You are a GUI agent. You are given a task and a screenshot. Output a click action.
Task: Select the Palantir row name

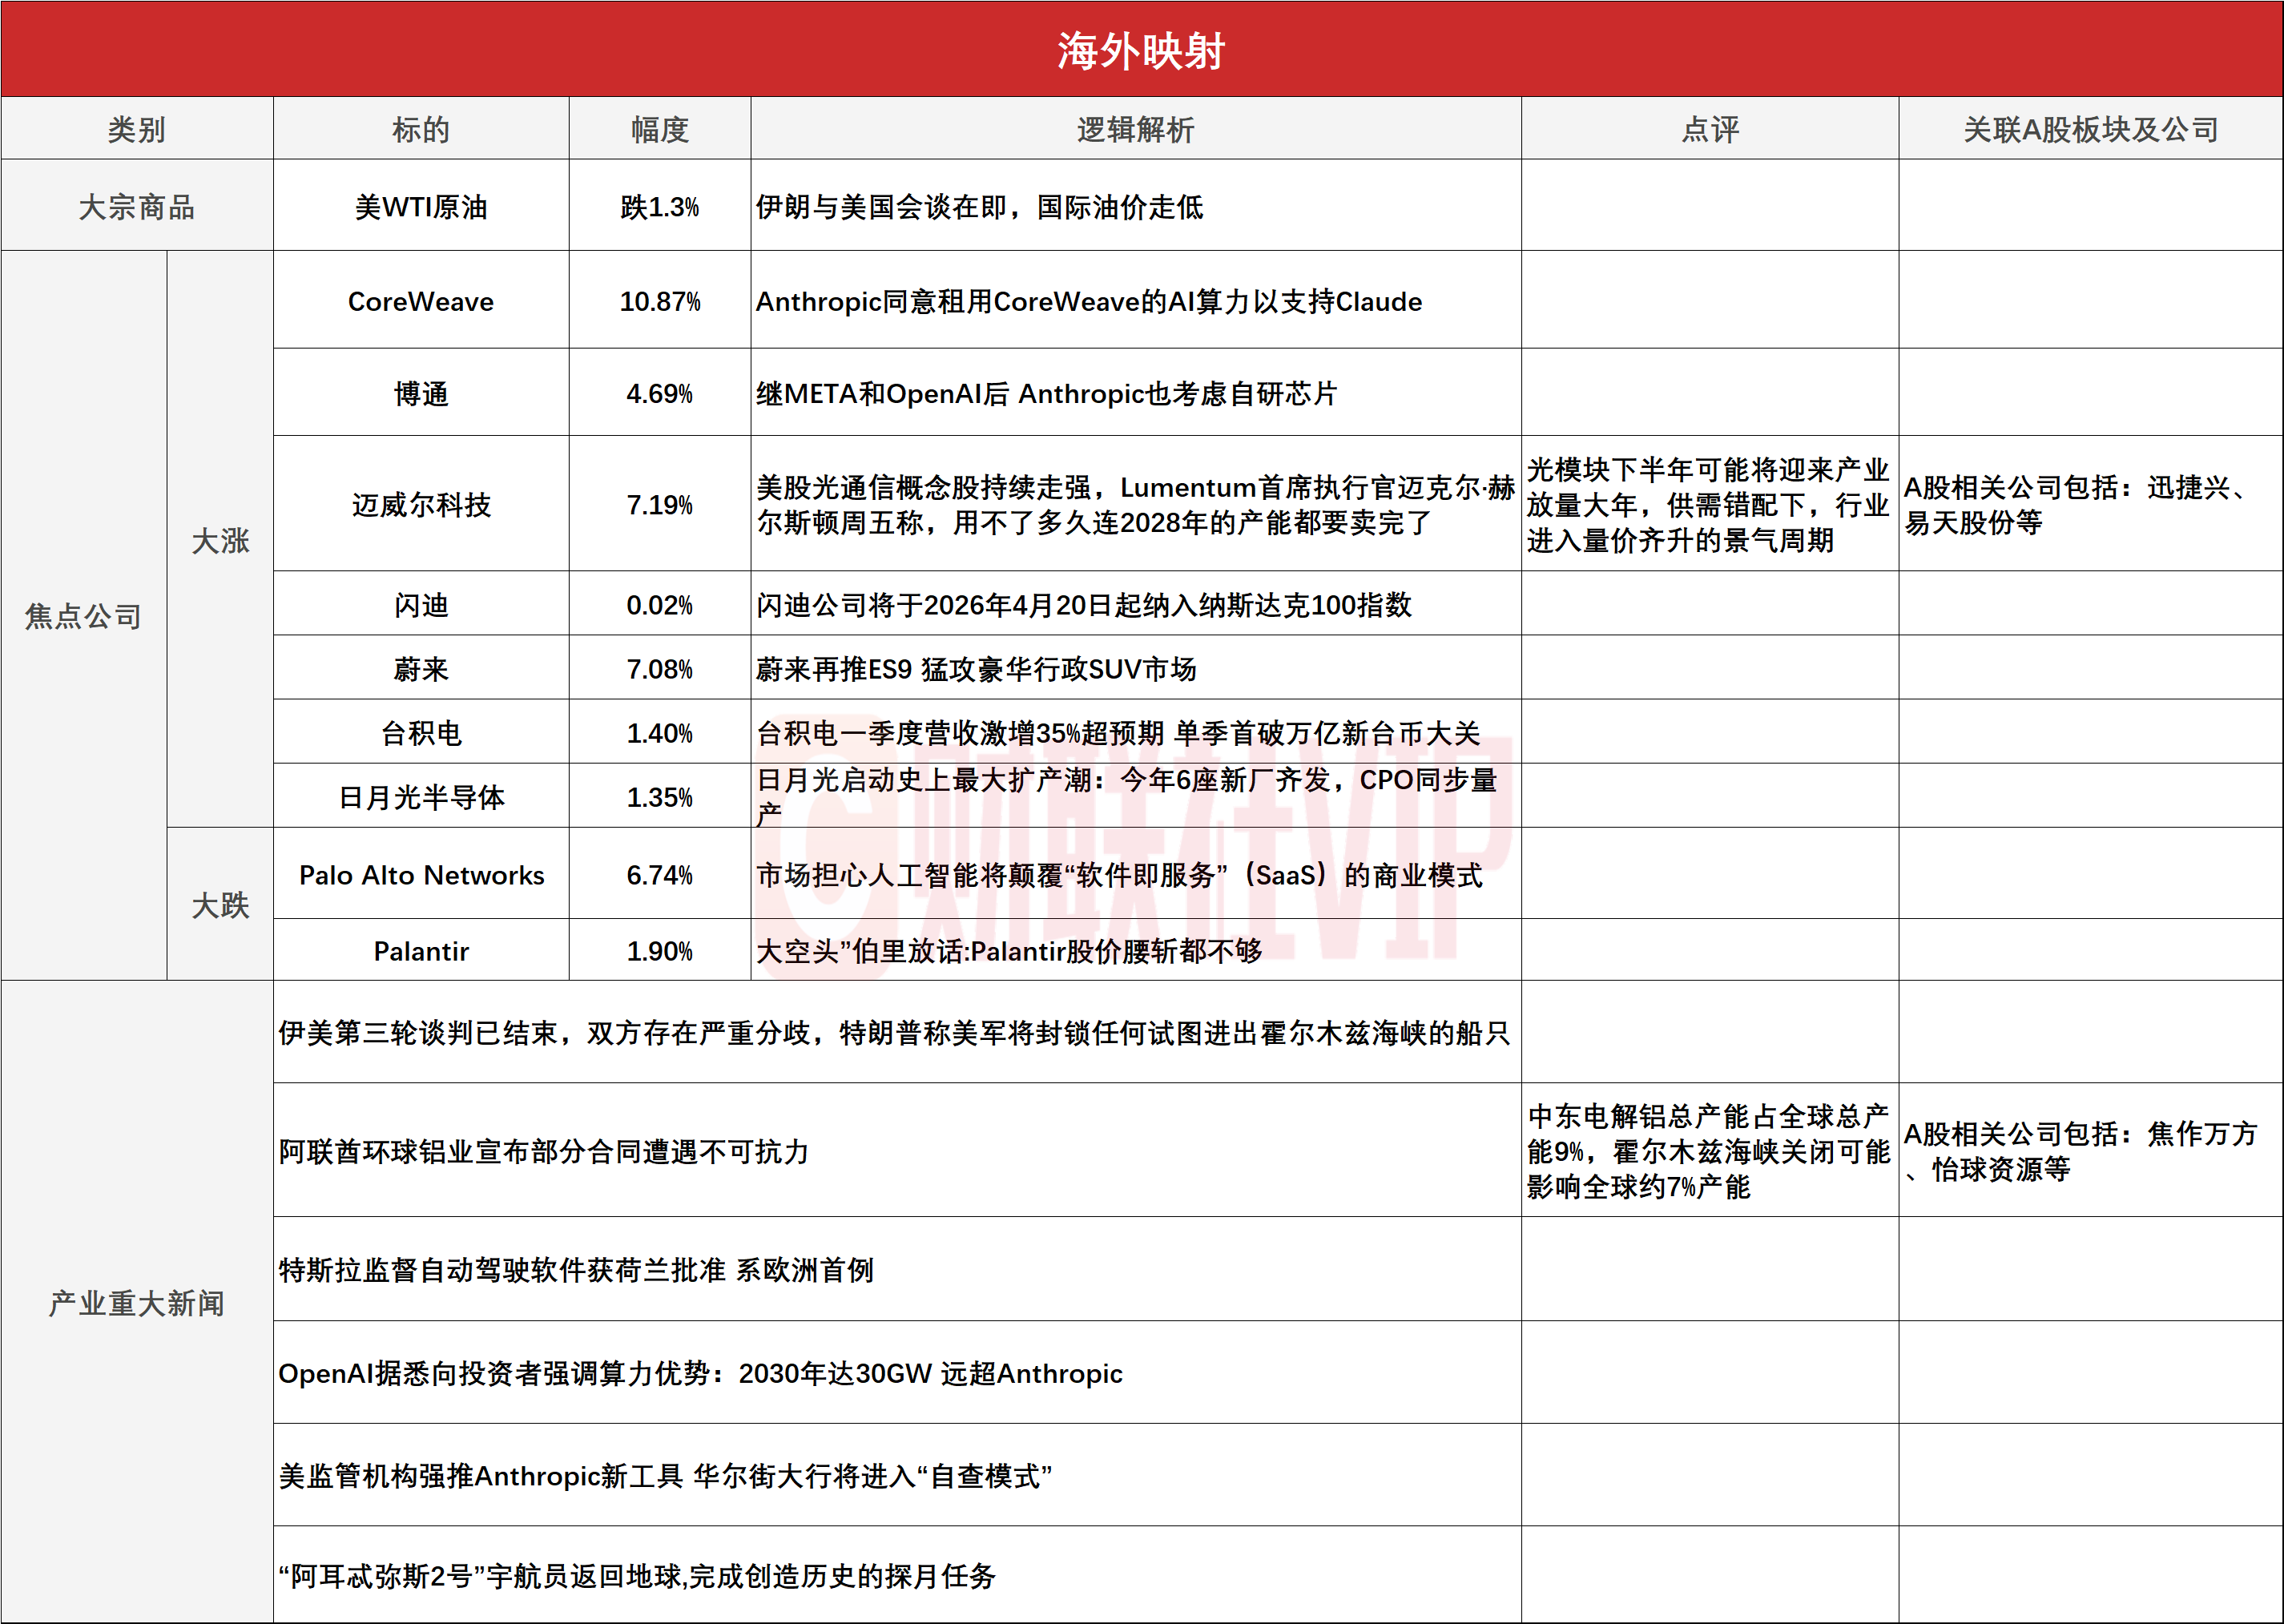(x=421, y=951)
